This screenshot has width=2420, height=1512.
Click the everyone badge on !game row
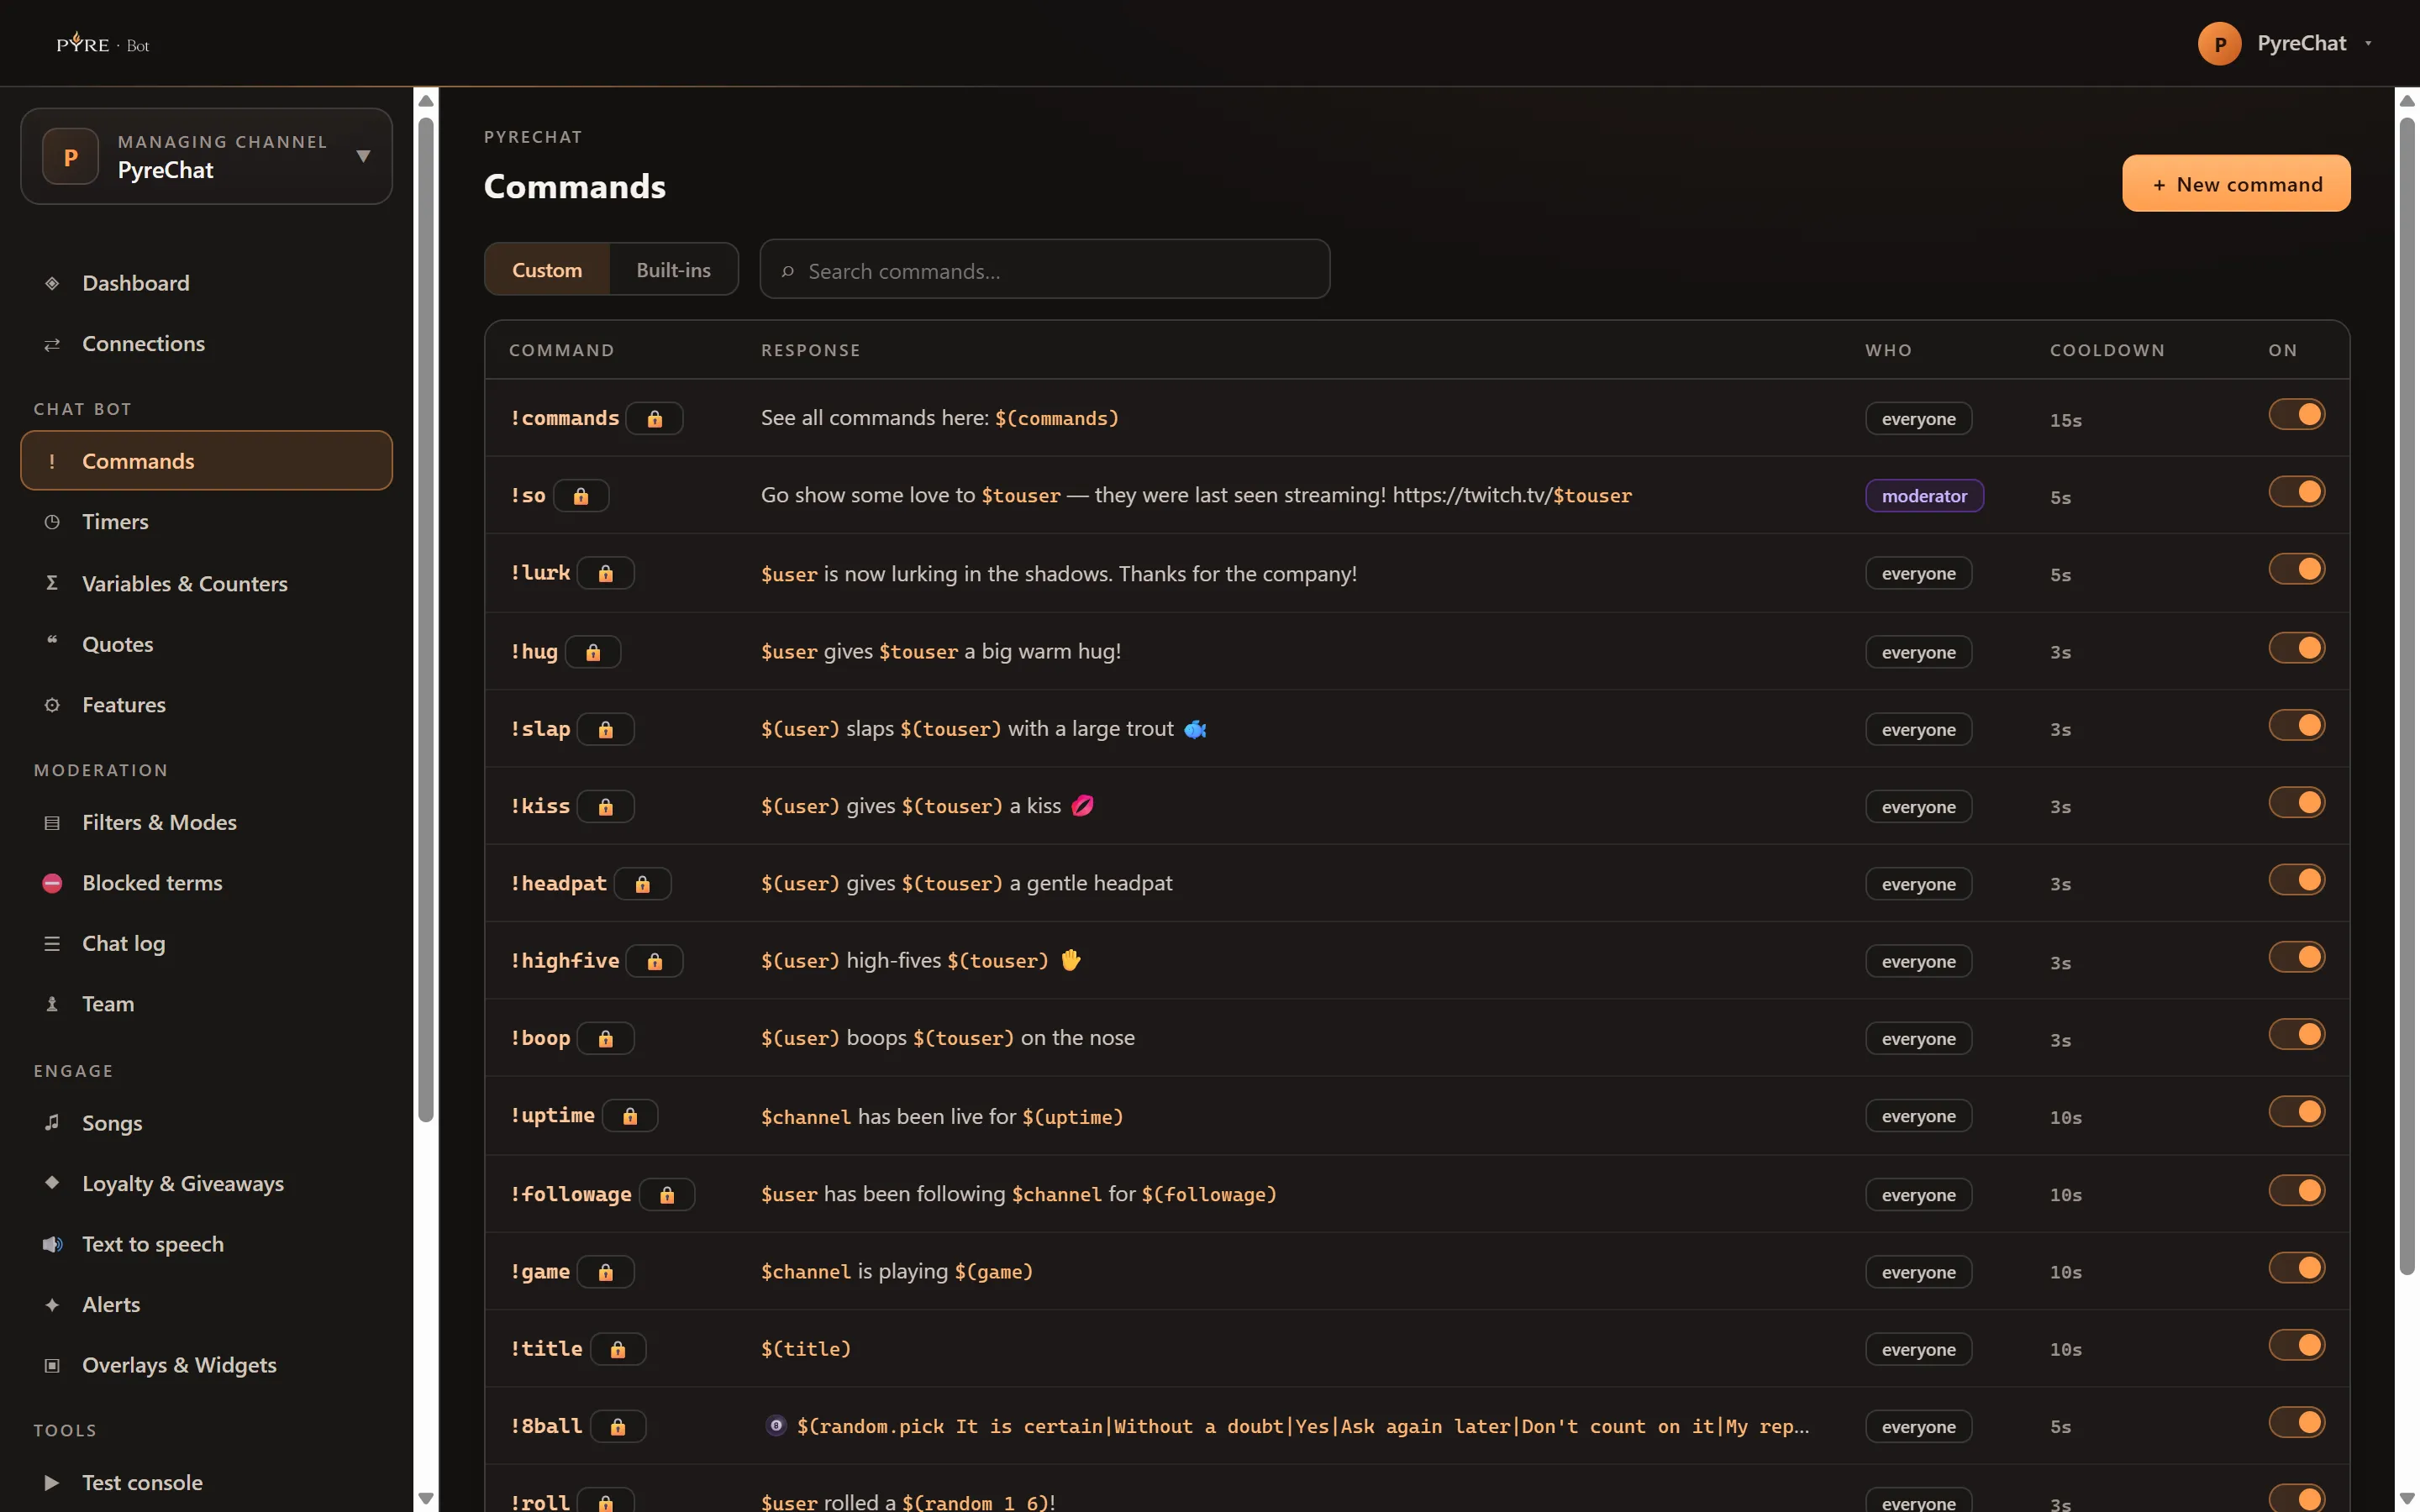[1918, 1272]
